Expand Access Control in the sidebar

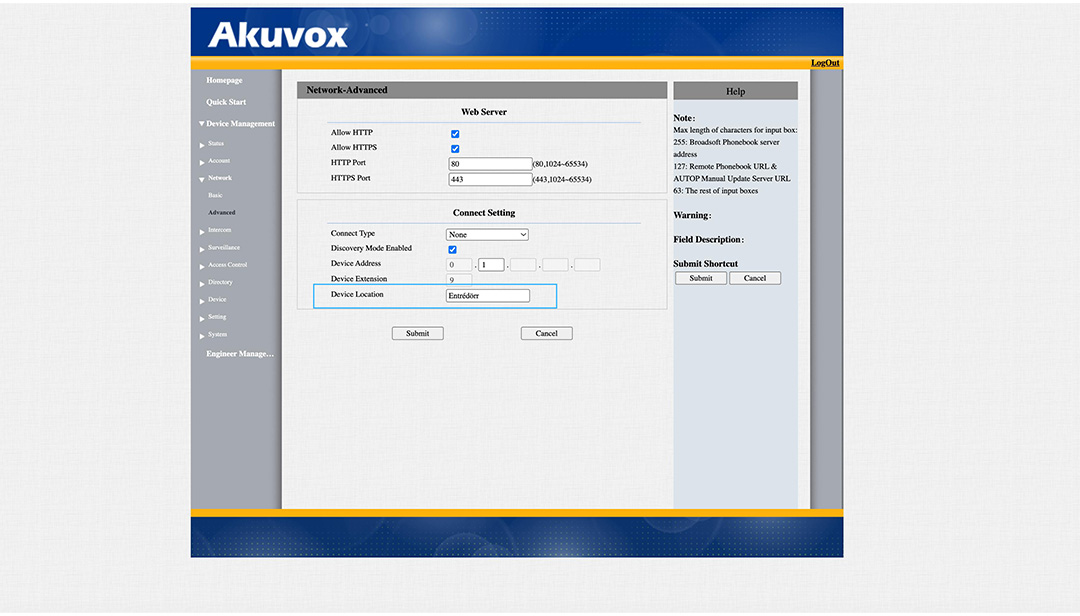(x=203, y=266)
